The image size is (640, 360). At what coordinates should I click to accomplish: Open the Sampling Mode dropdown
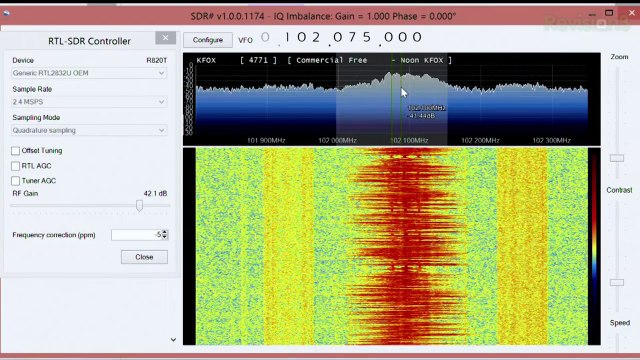(89, 130)
